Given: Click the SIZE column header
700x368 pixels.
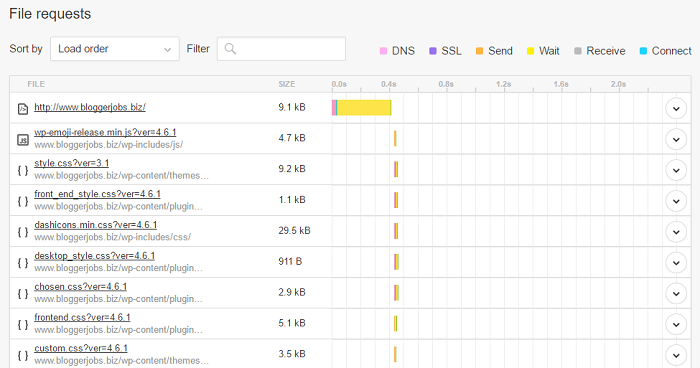Looking at the screenshot, I should (287, 84).
